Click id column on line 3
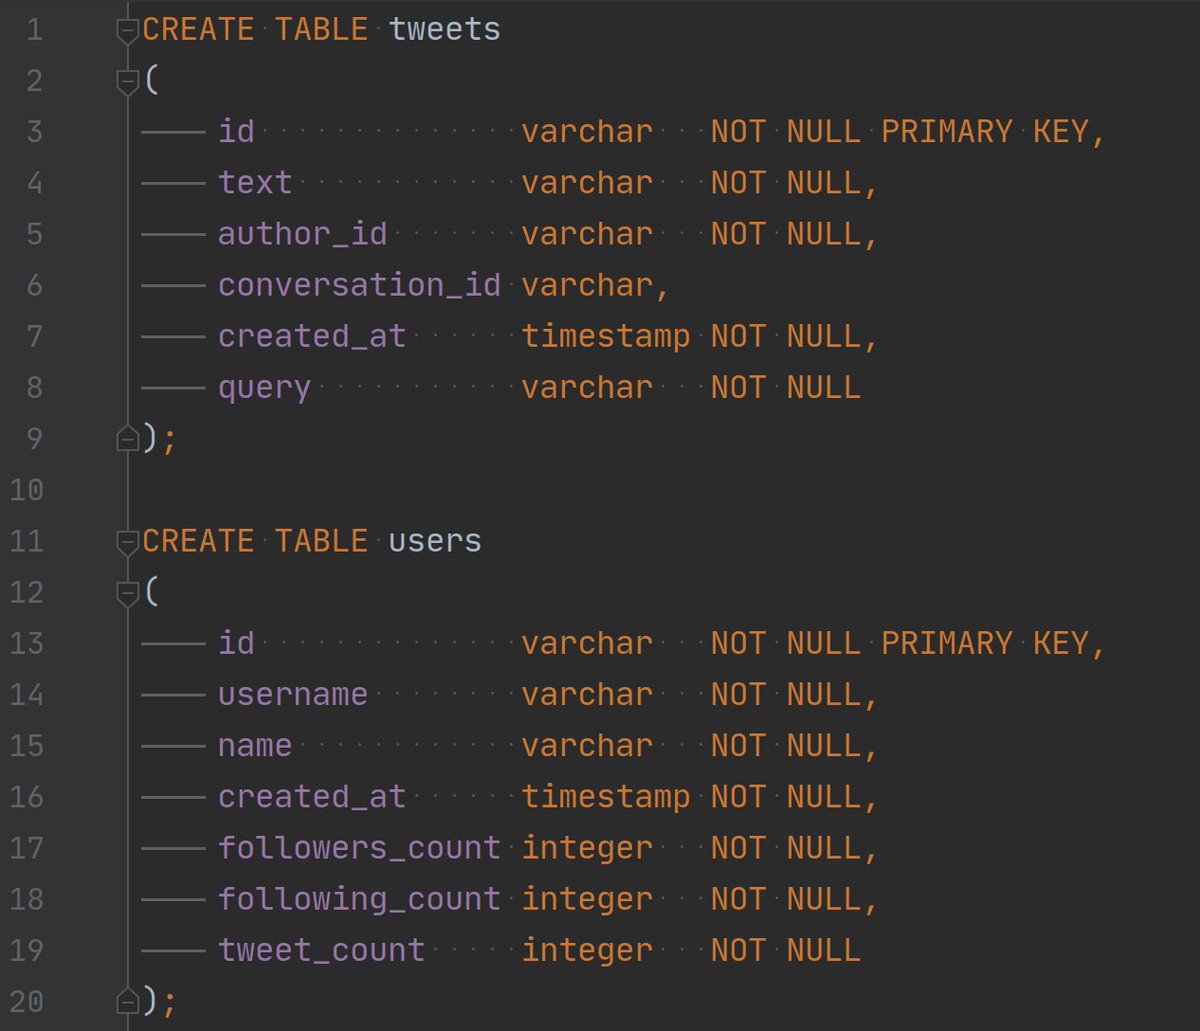This screenshot has width=1200, height=1031. coord(237,132)
